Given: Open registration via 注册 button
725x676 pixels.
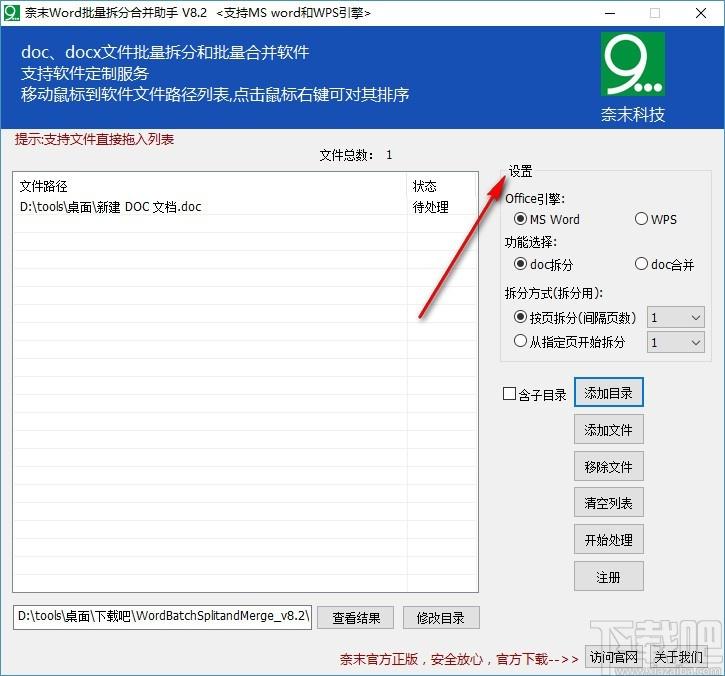Looking at the screenshot, I should (x=608, y=577).
